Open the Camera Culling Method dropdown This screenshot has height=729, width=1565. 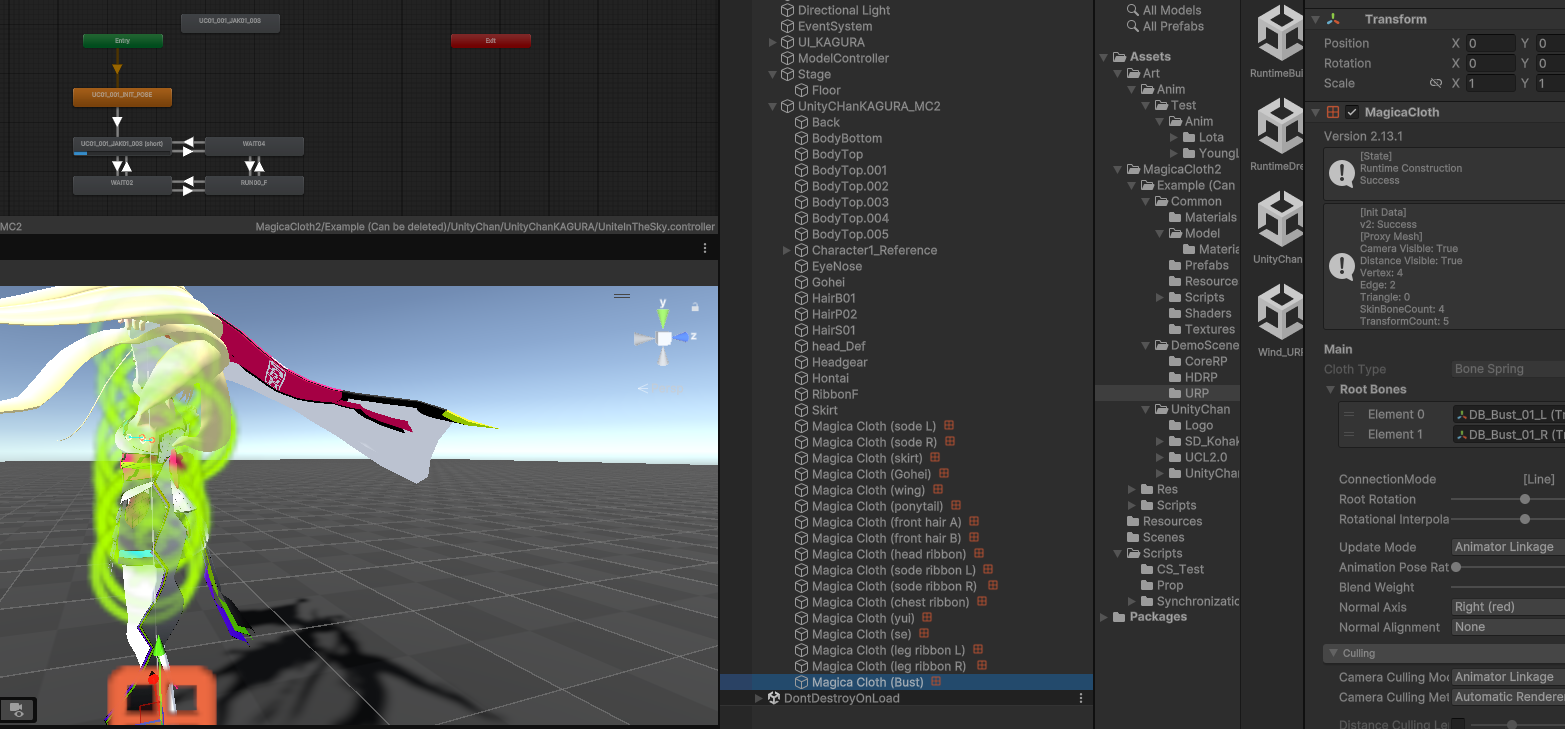pyautogui.click(x=1508, y=697)
